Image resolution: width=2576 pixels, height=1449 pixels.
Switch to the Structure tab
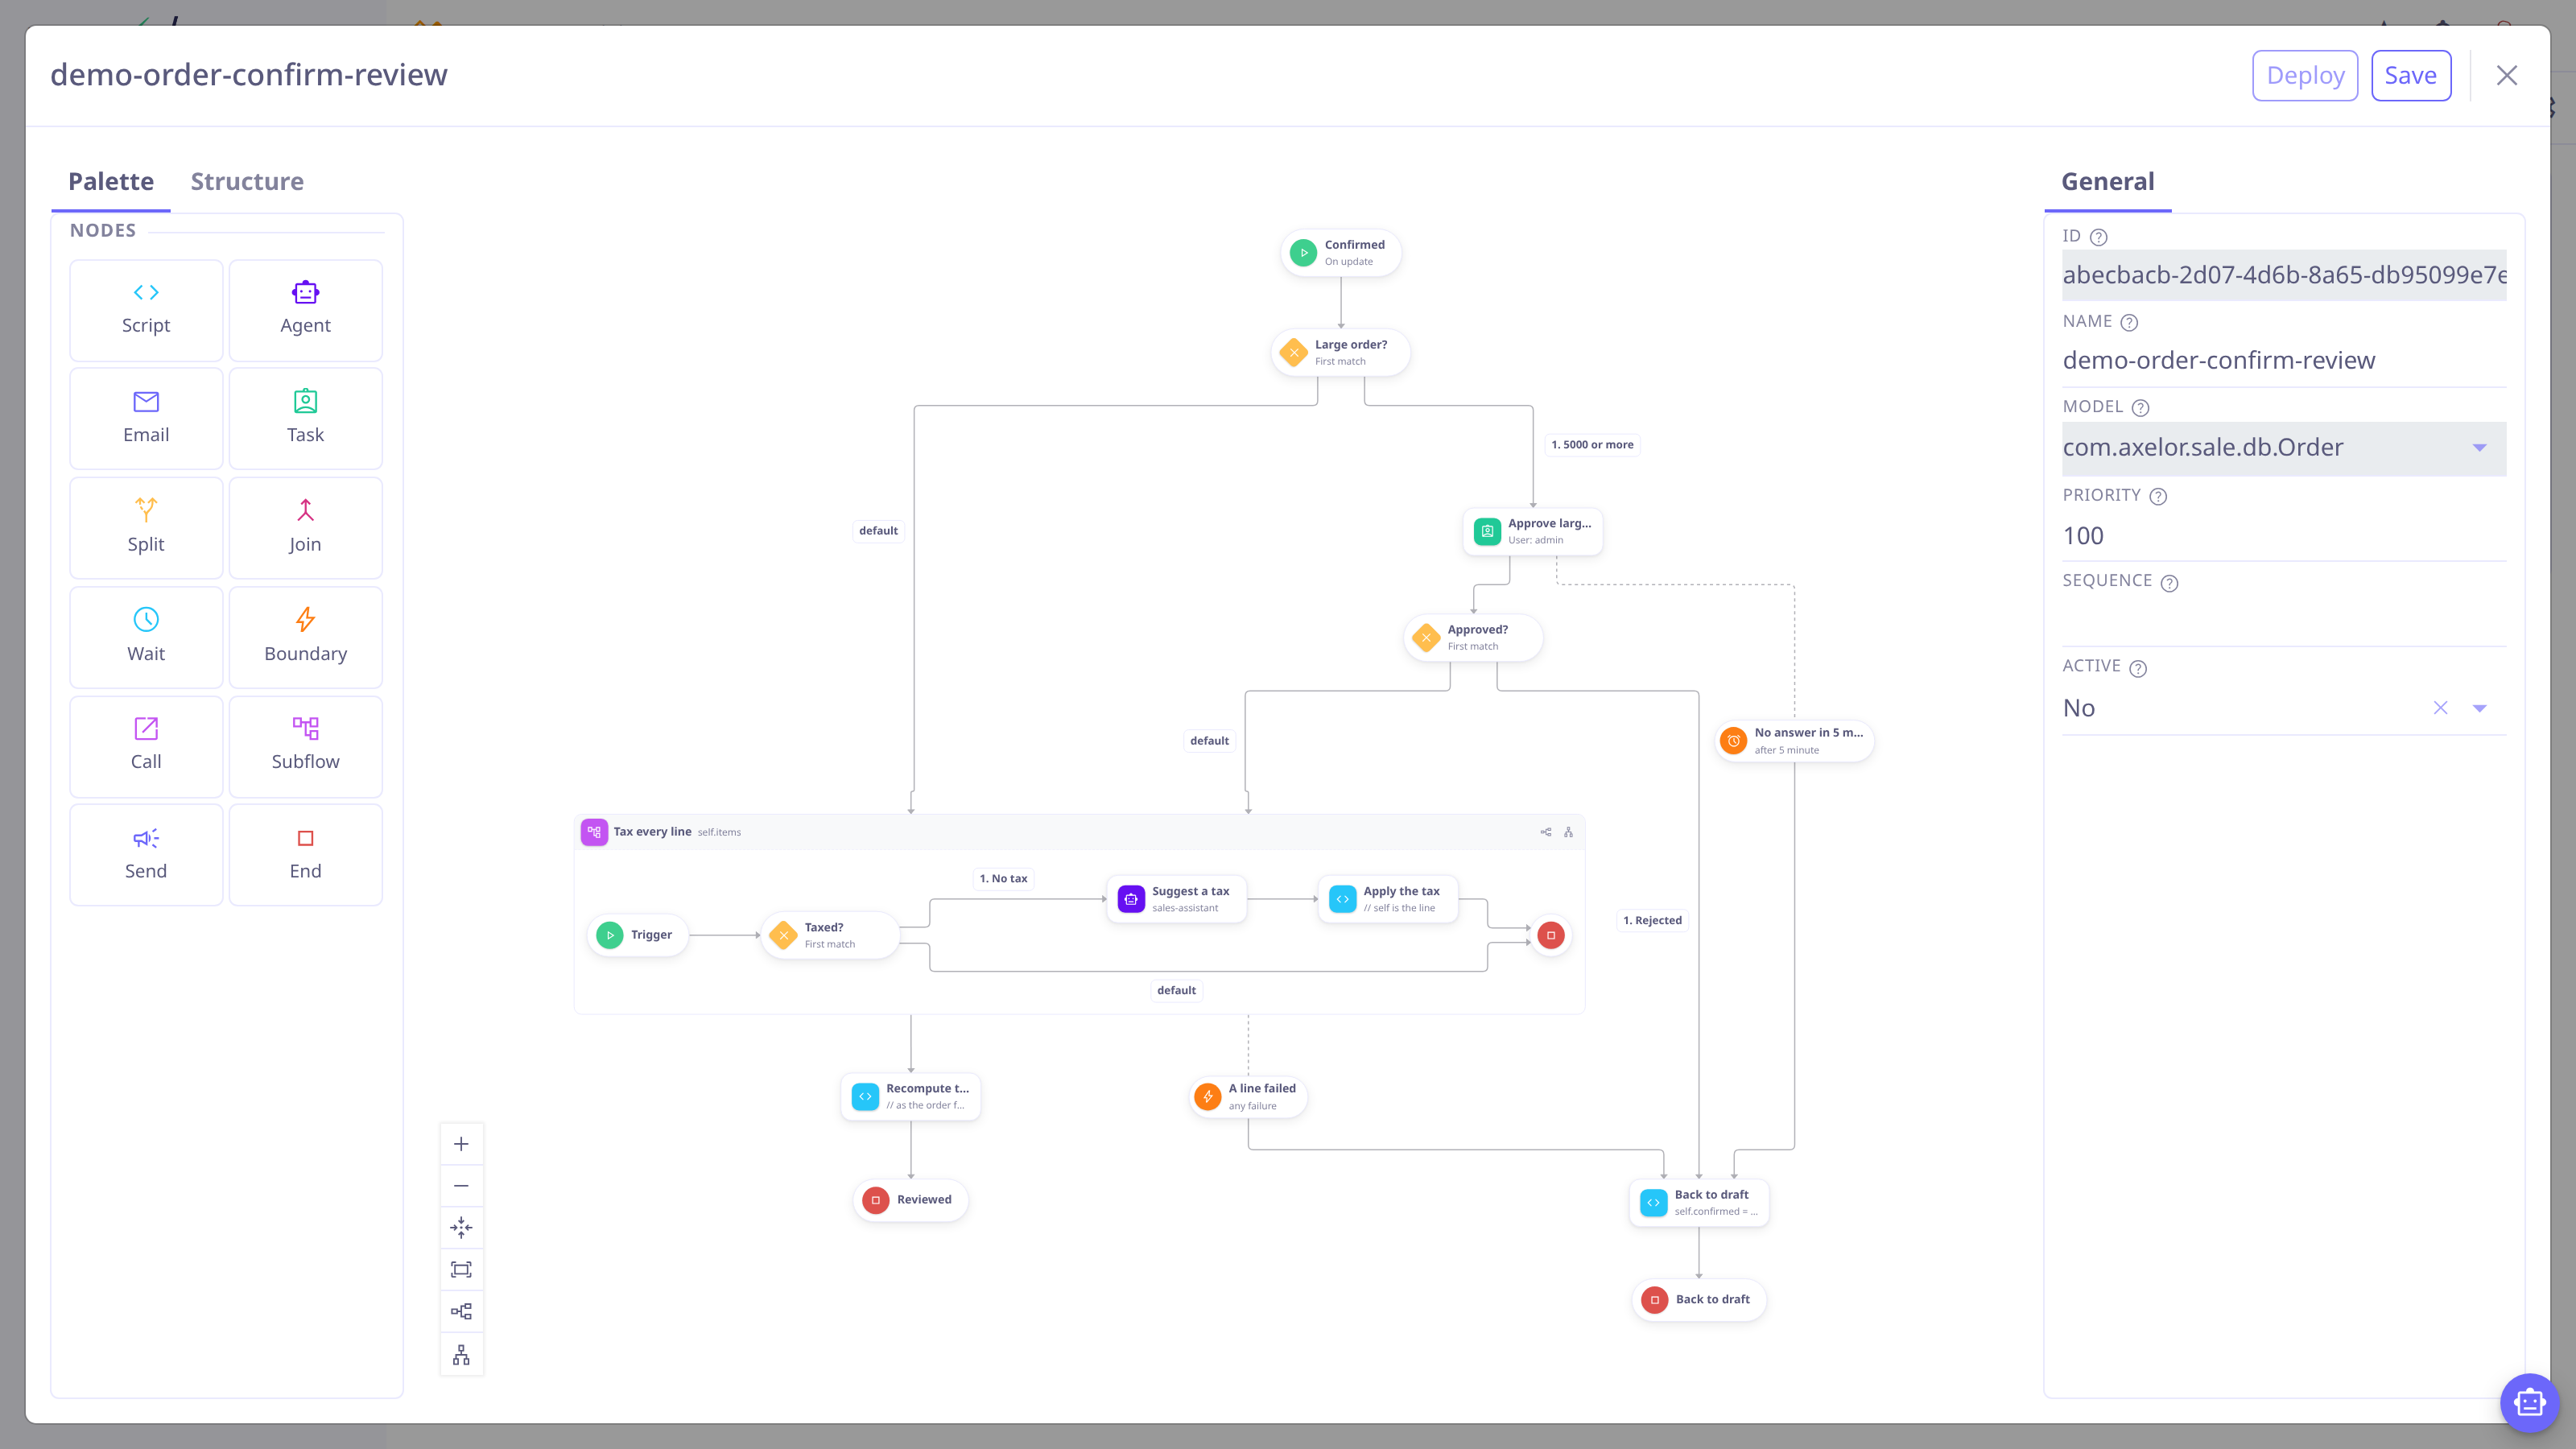coord(247,181)
